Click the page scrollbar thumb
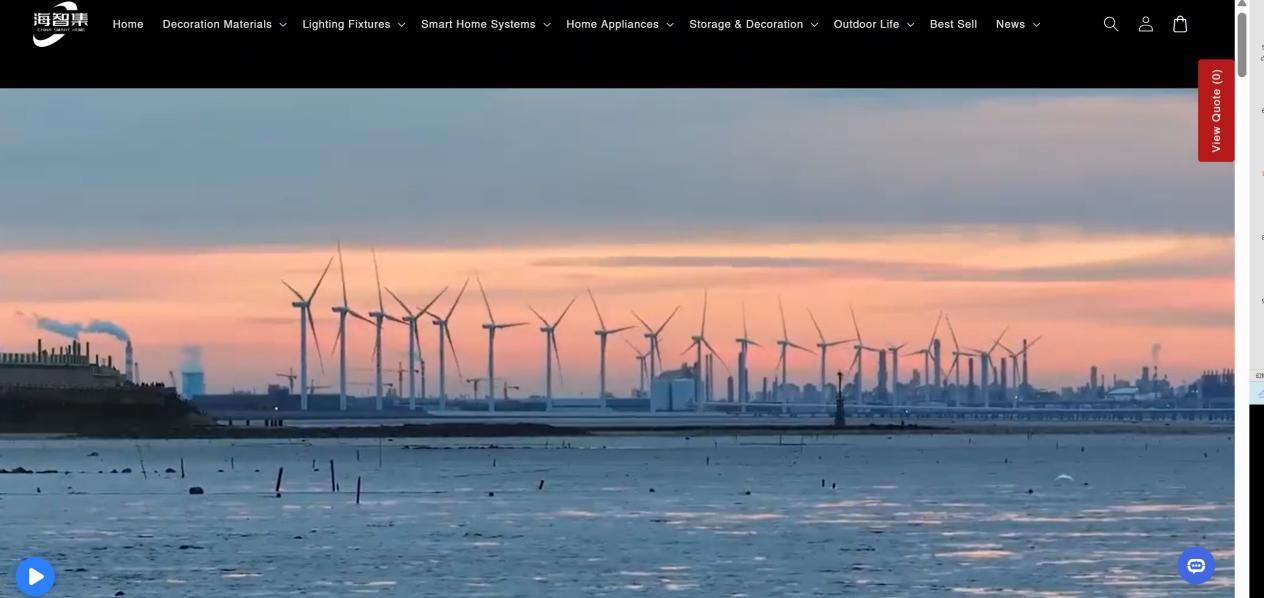 (1242, 45)
